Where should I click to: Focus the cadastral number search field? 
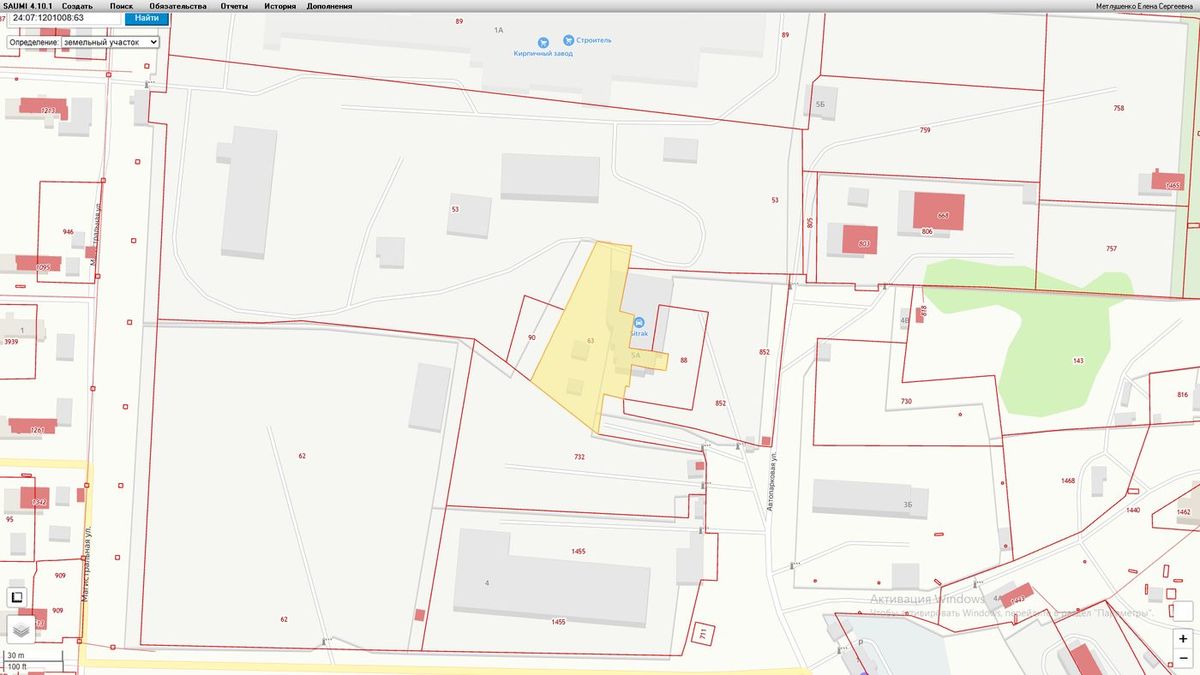(x=65, y=18)
